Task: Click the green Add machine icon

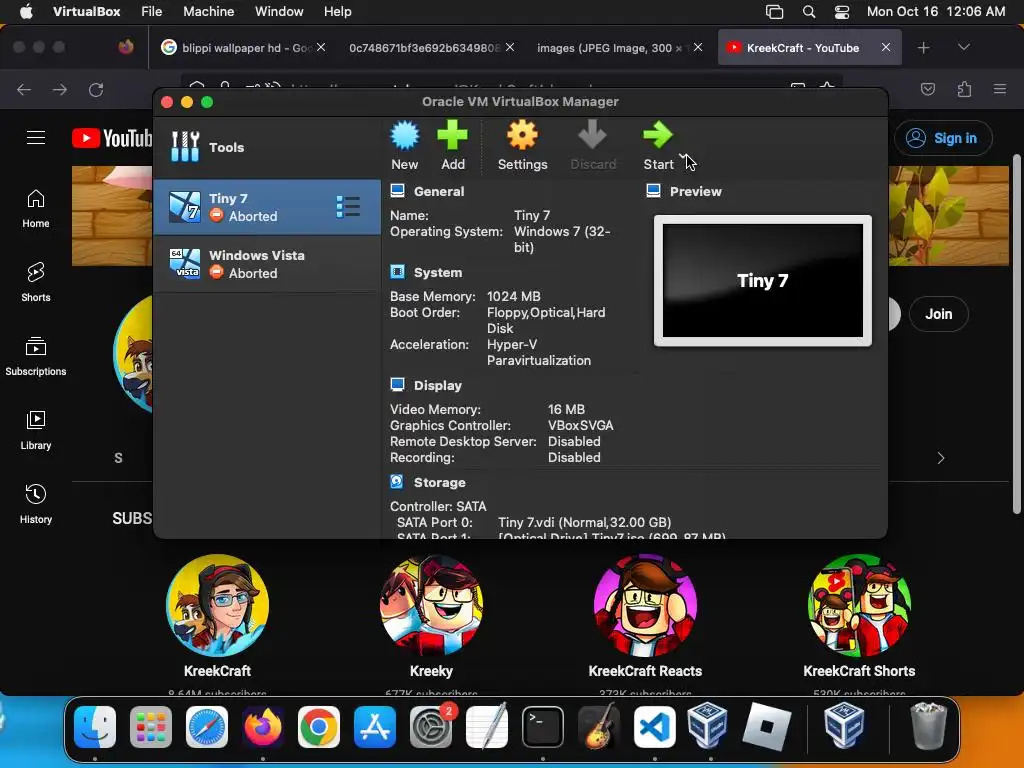Action: click(x=453, y=145)
